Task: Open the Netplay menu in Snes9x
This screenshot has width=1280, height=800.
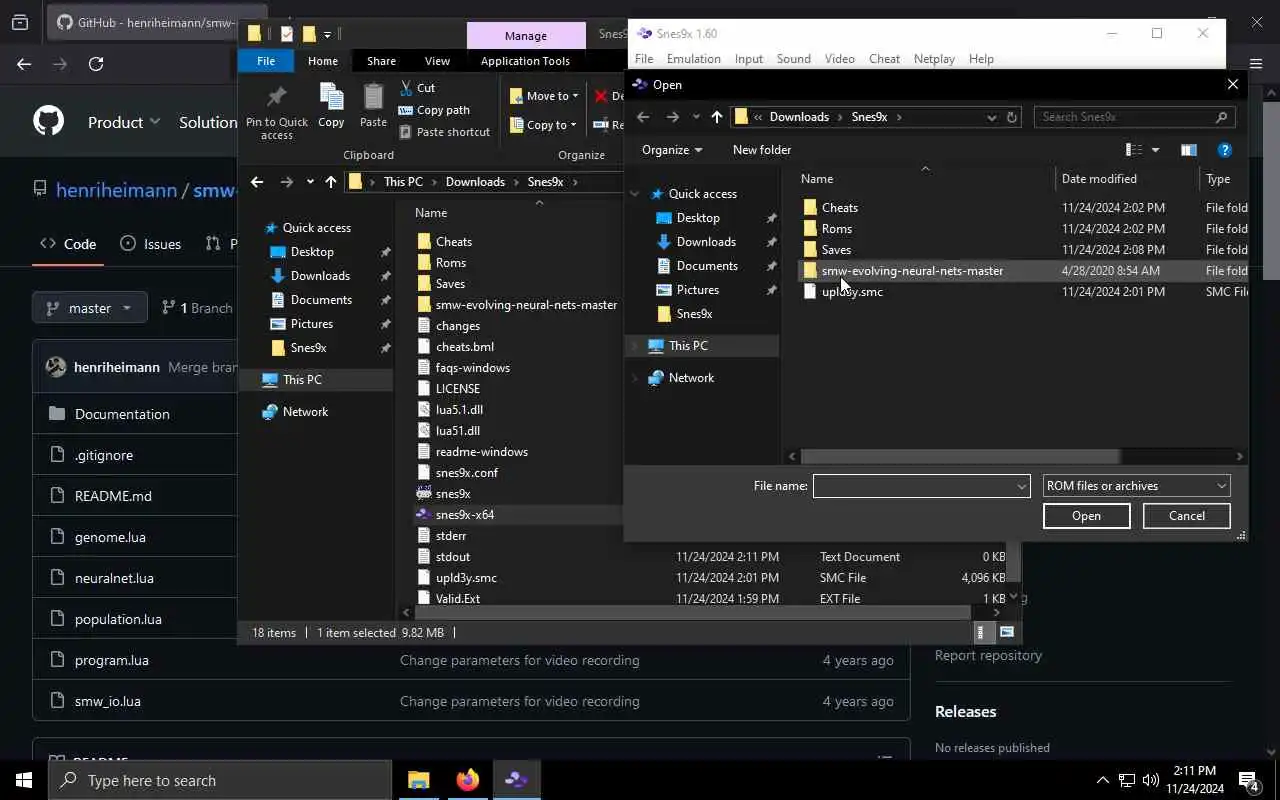Action: coord(934,59)
